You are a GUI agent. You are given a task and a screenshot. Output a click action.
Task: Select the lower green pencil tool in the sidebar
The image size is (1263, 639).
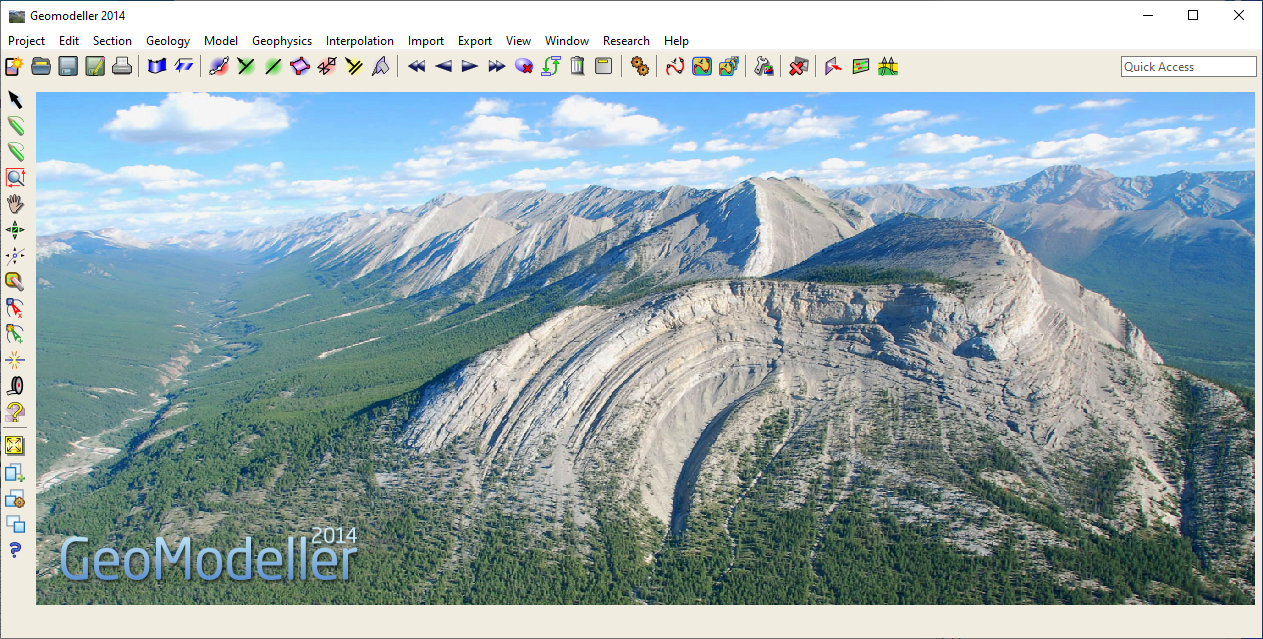point(16,152)
